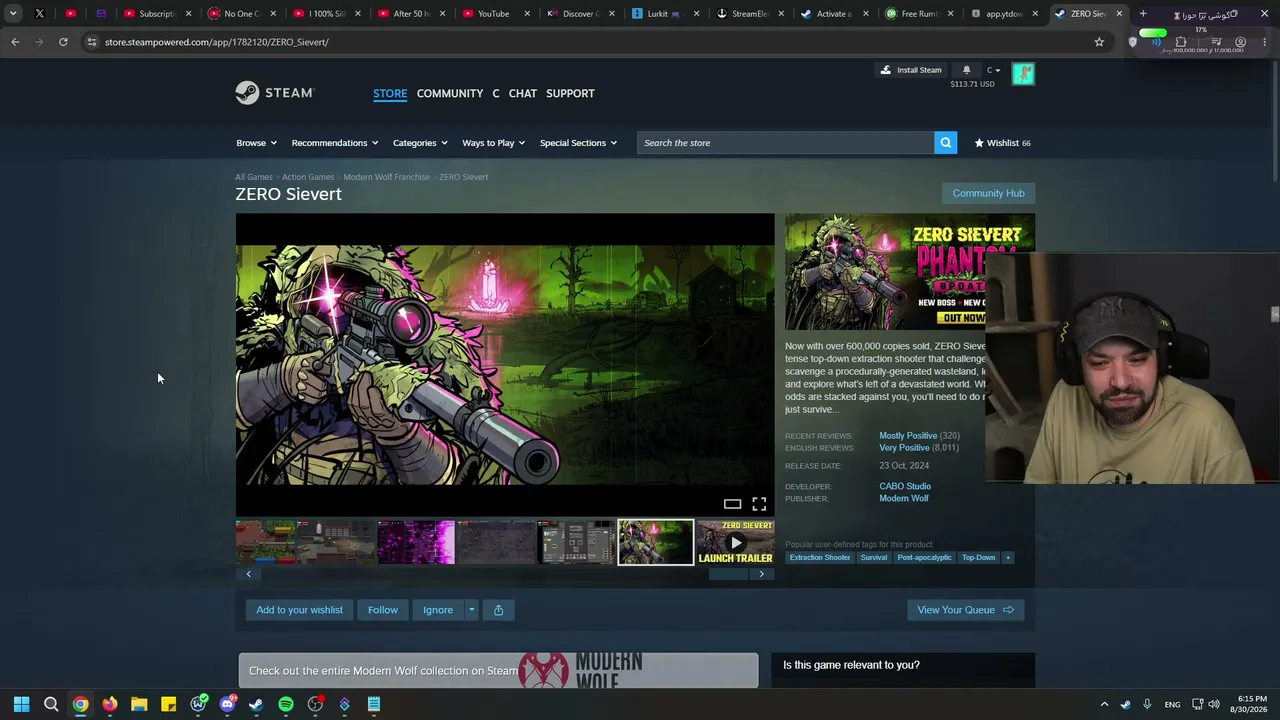This screenshot has height=720, width=1280.
Task: Click the store search magnifier button
Action: tap(945, 143)
